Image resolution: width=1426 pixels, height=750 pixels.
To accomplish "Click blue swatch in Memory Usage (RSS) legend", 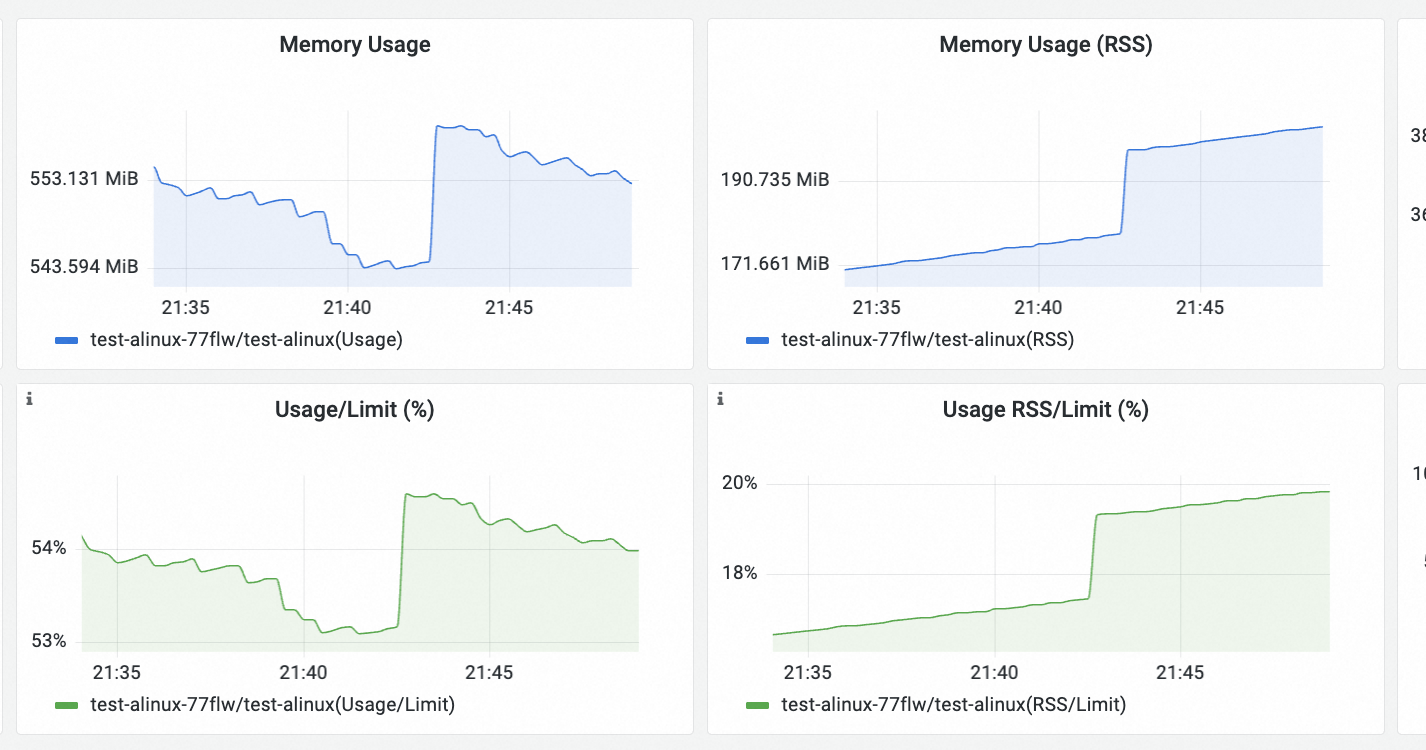I will [758, 340].
